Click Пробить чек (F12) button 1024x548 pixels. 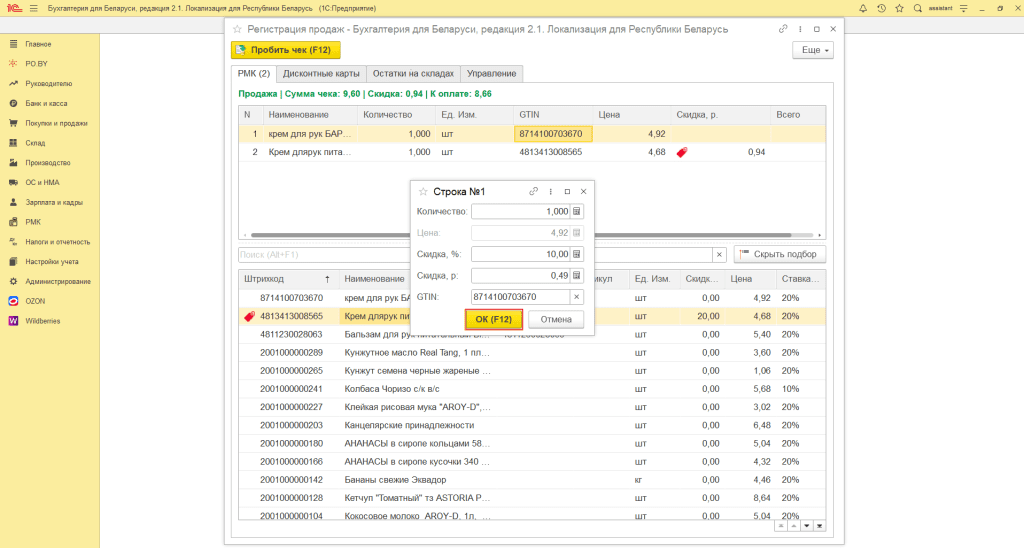pos(285,50)
